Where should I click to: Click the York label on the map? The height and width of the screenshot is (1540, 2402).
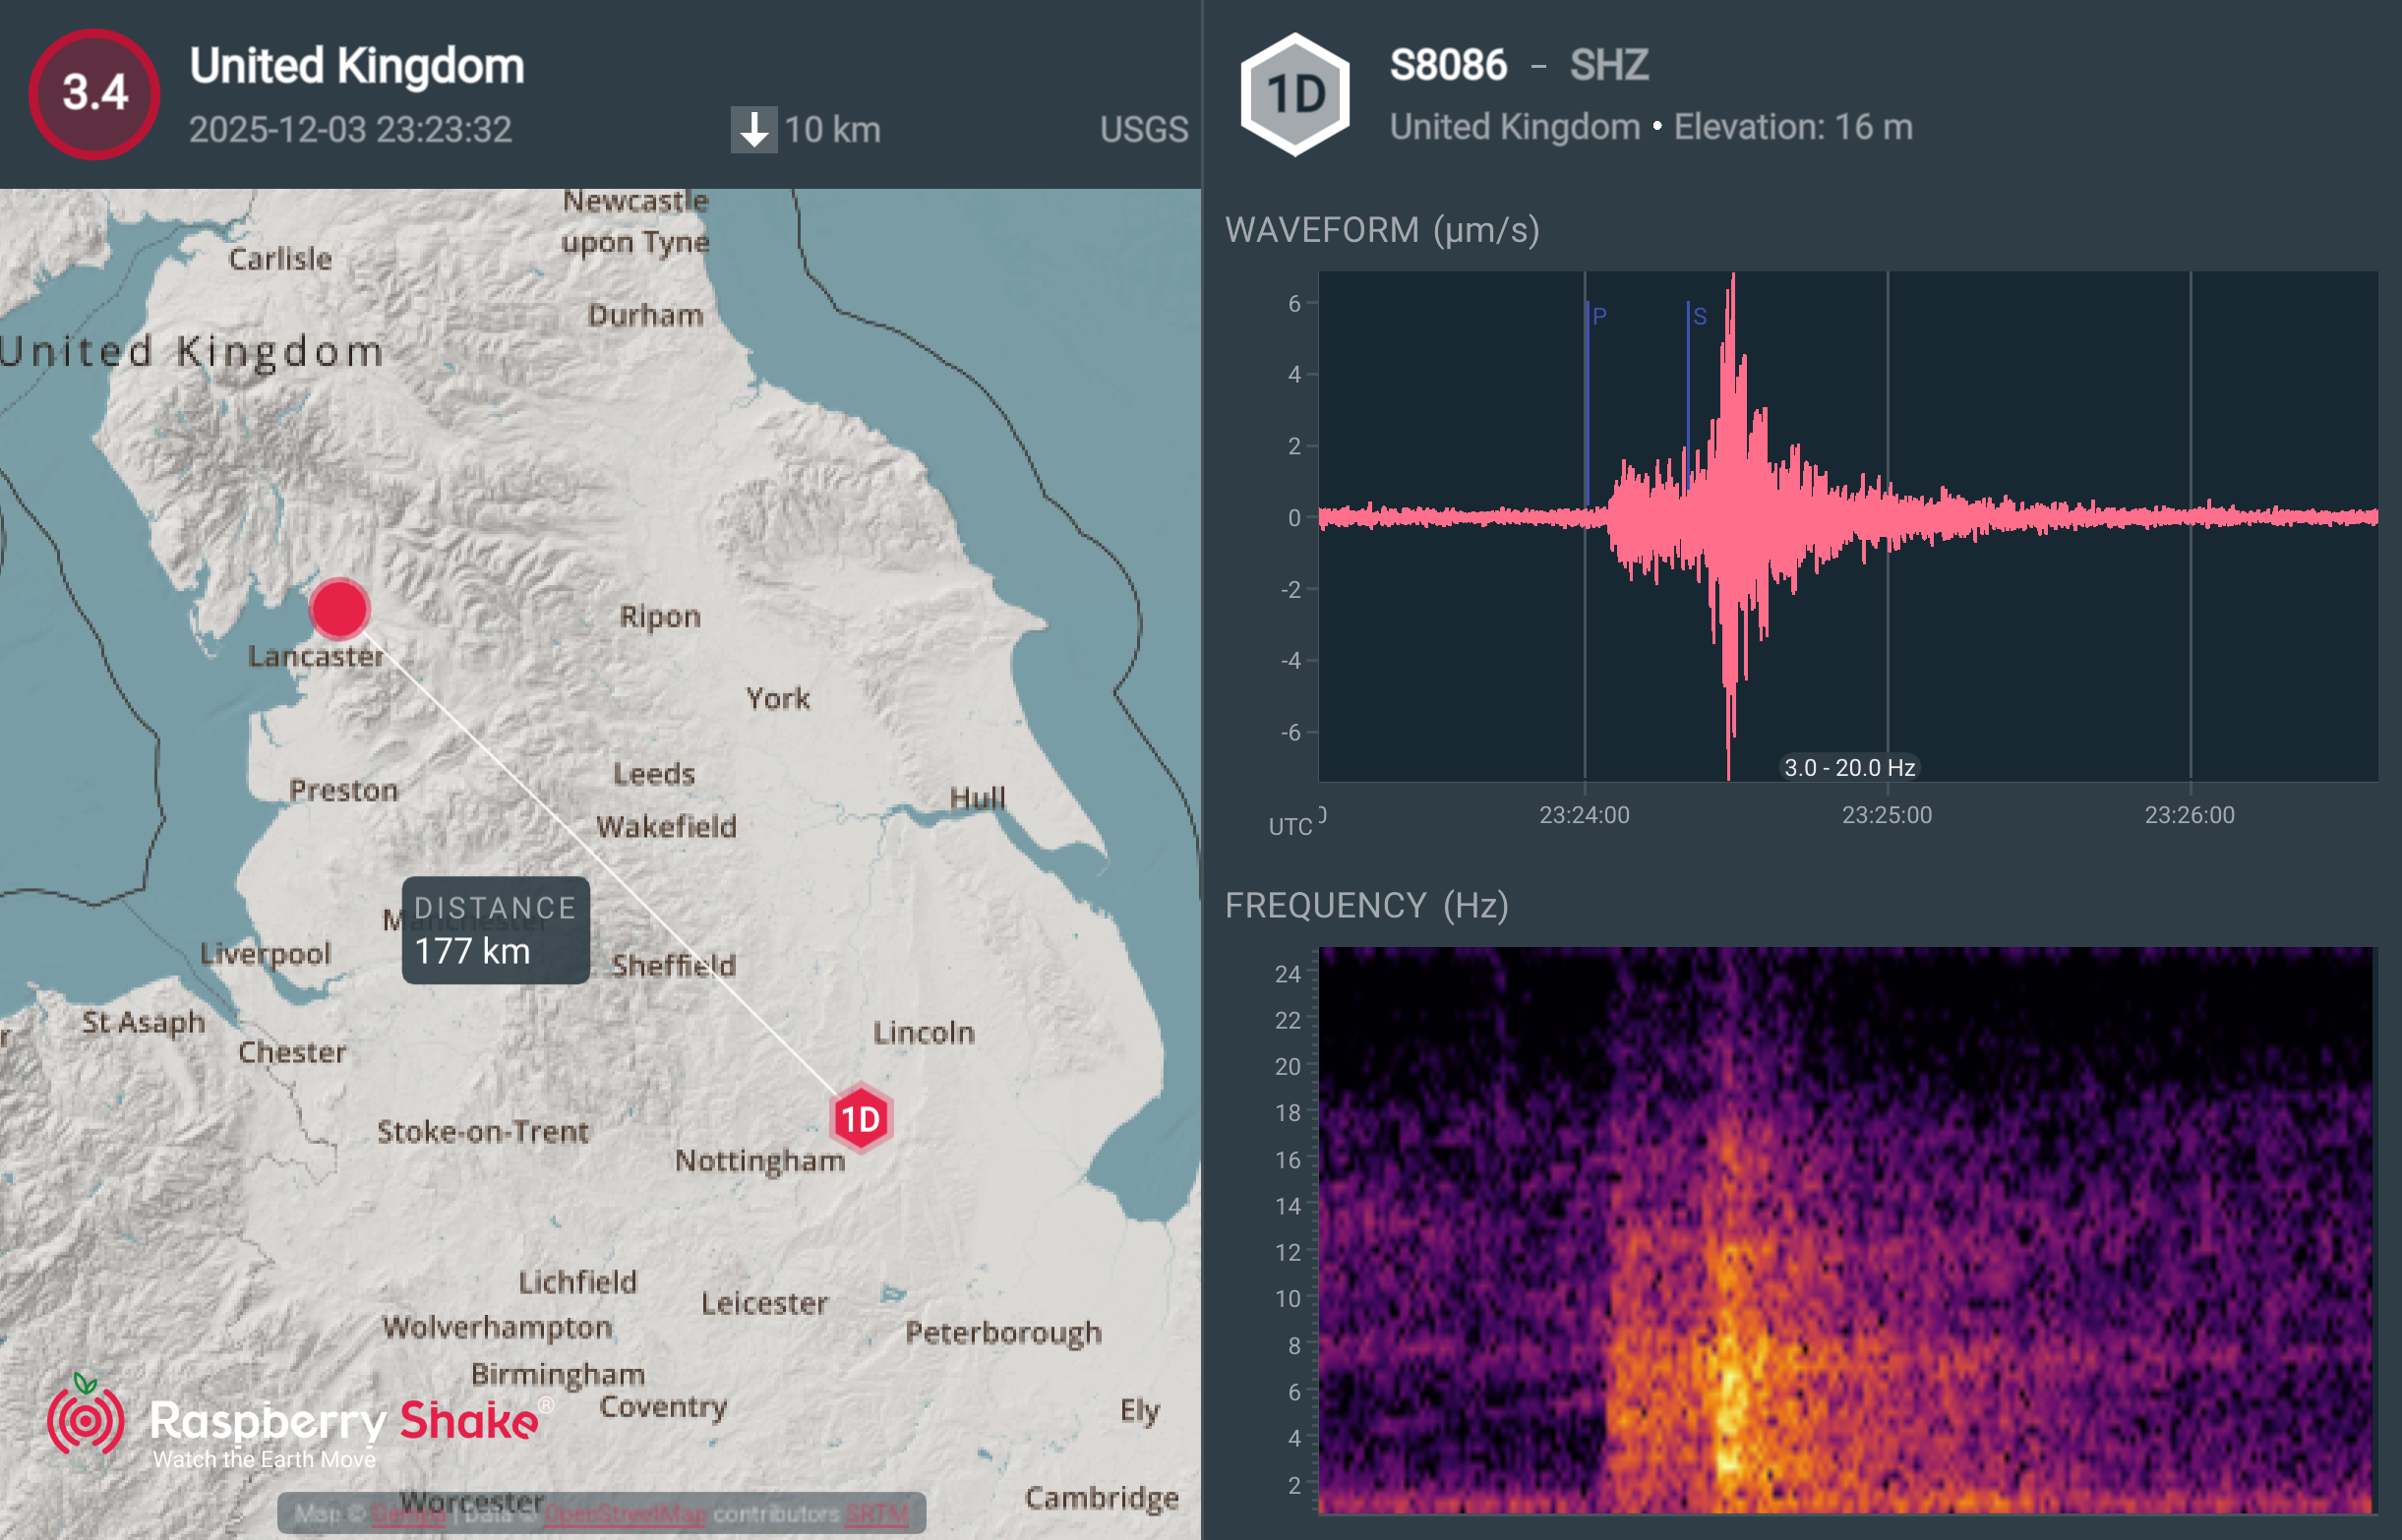coord(777,698)
